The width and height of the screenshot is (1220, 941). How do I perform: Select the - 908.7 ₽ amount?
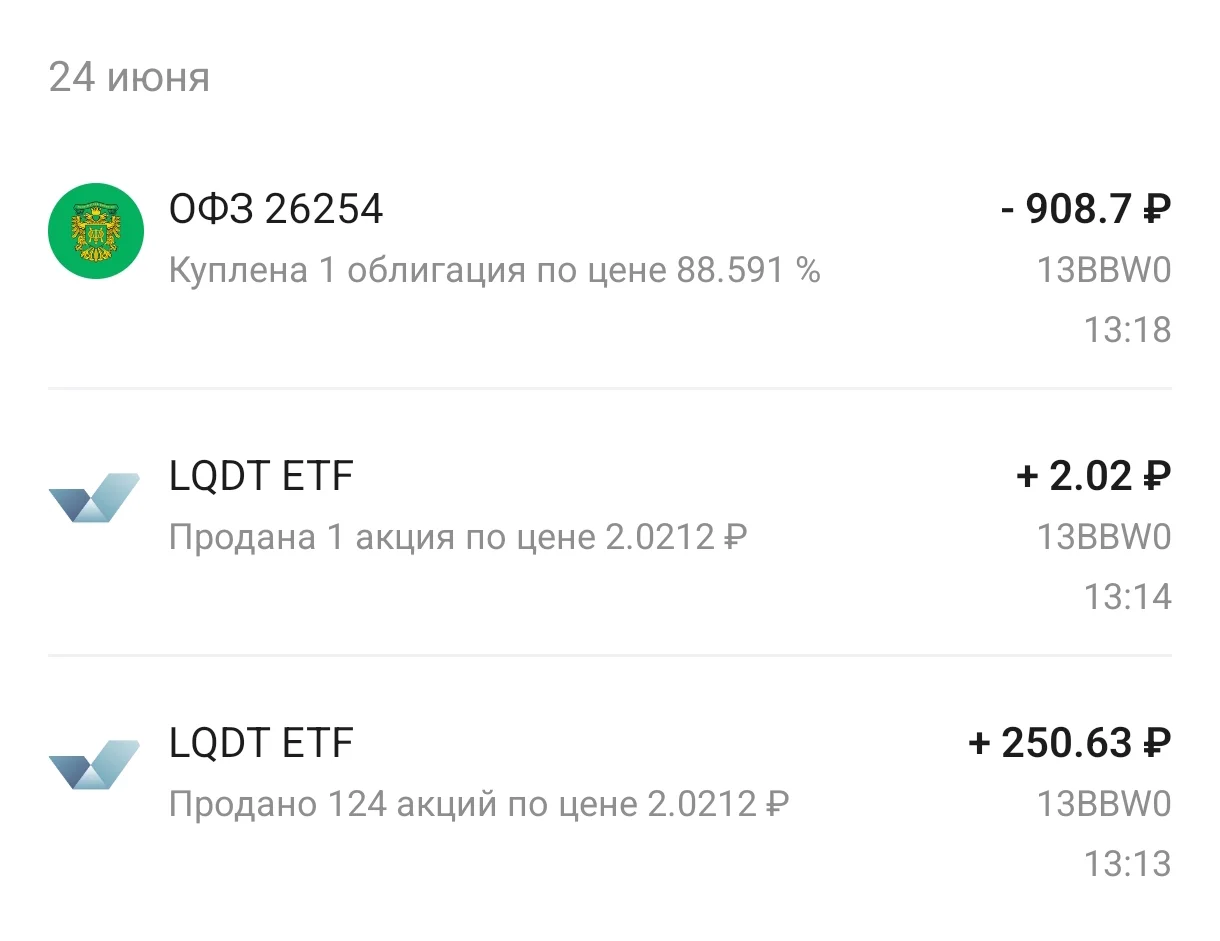click(1085, 210)
